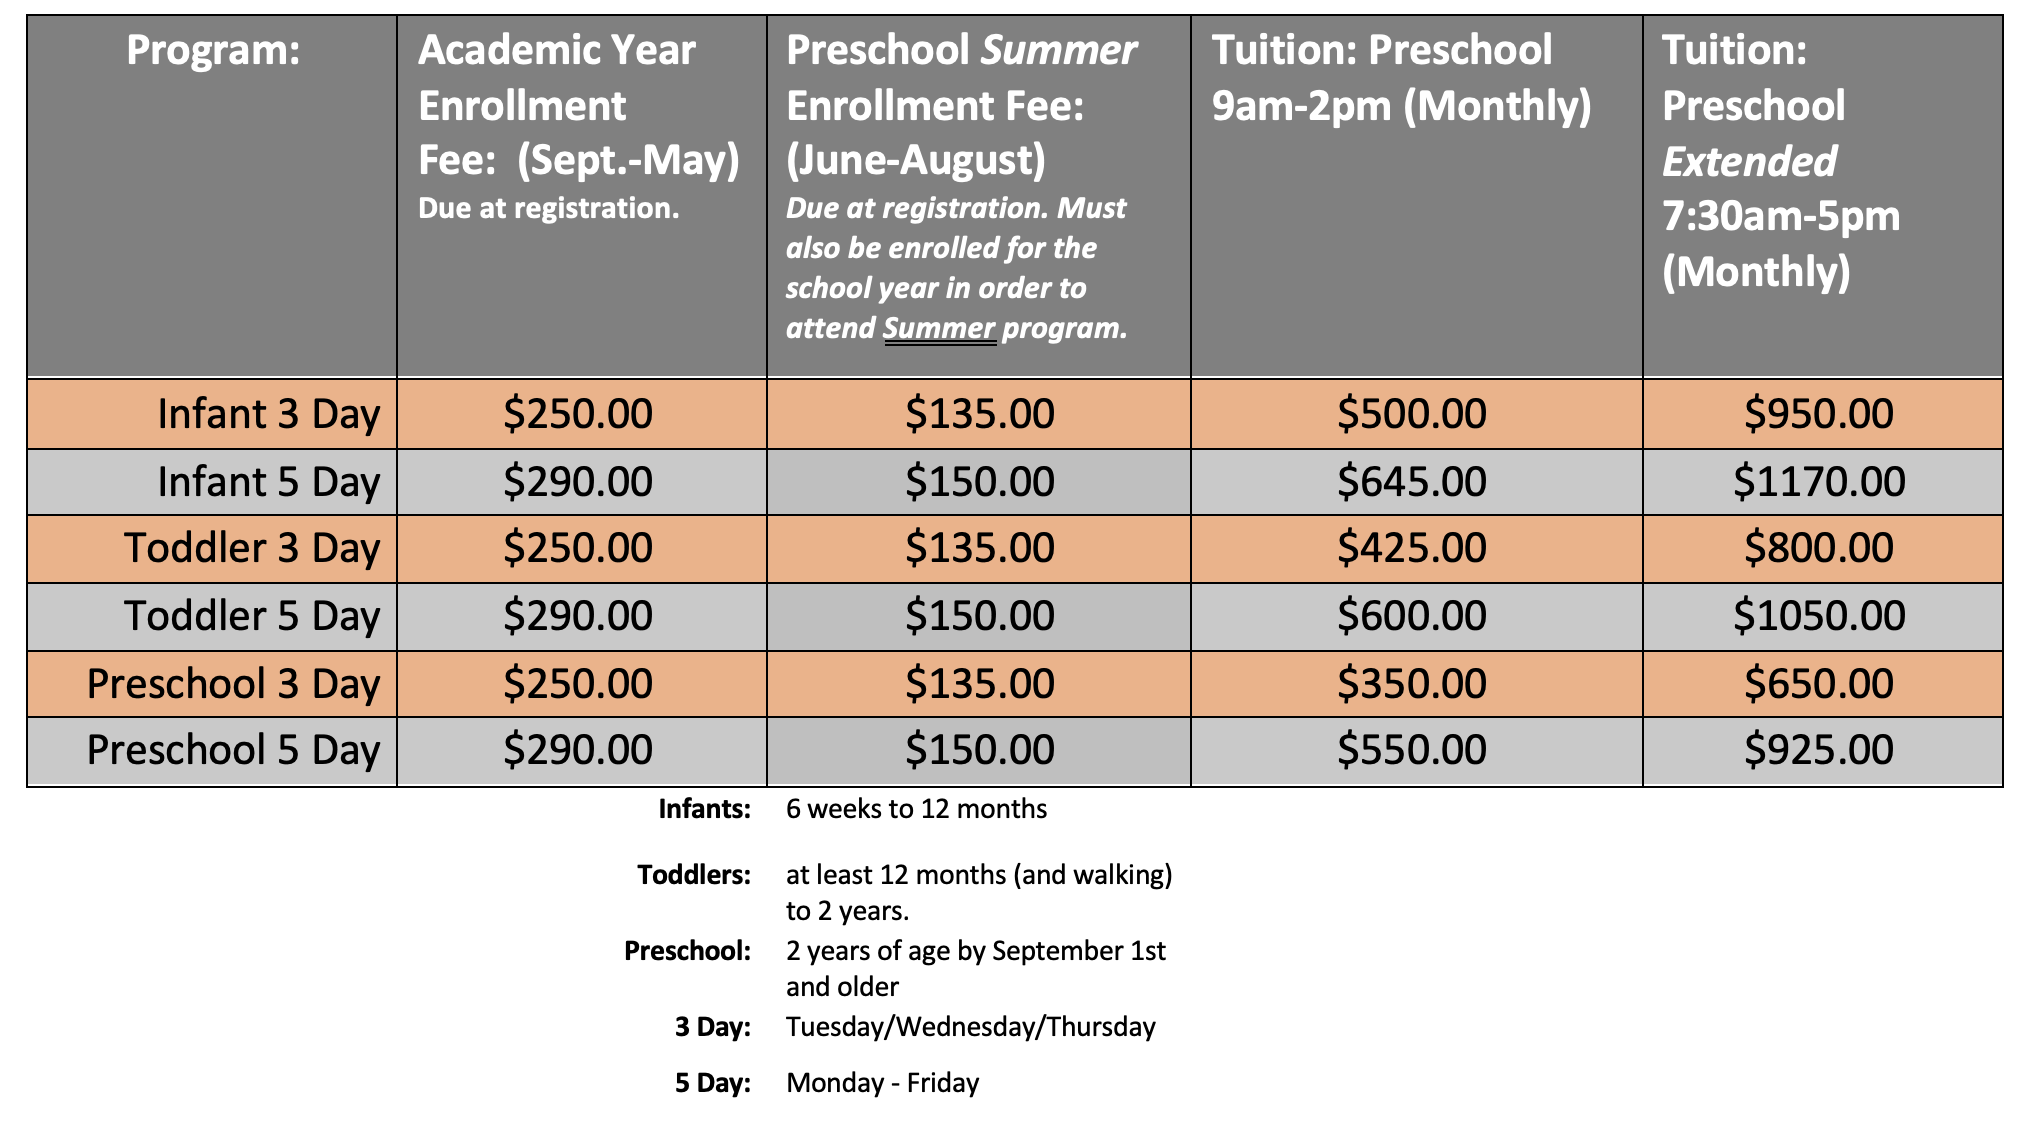
Task: Click the Toddlers age definition label
Action: point(694,875)
